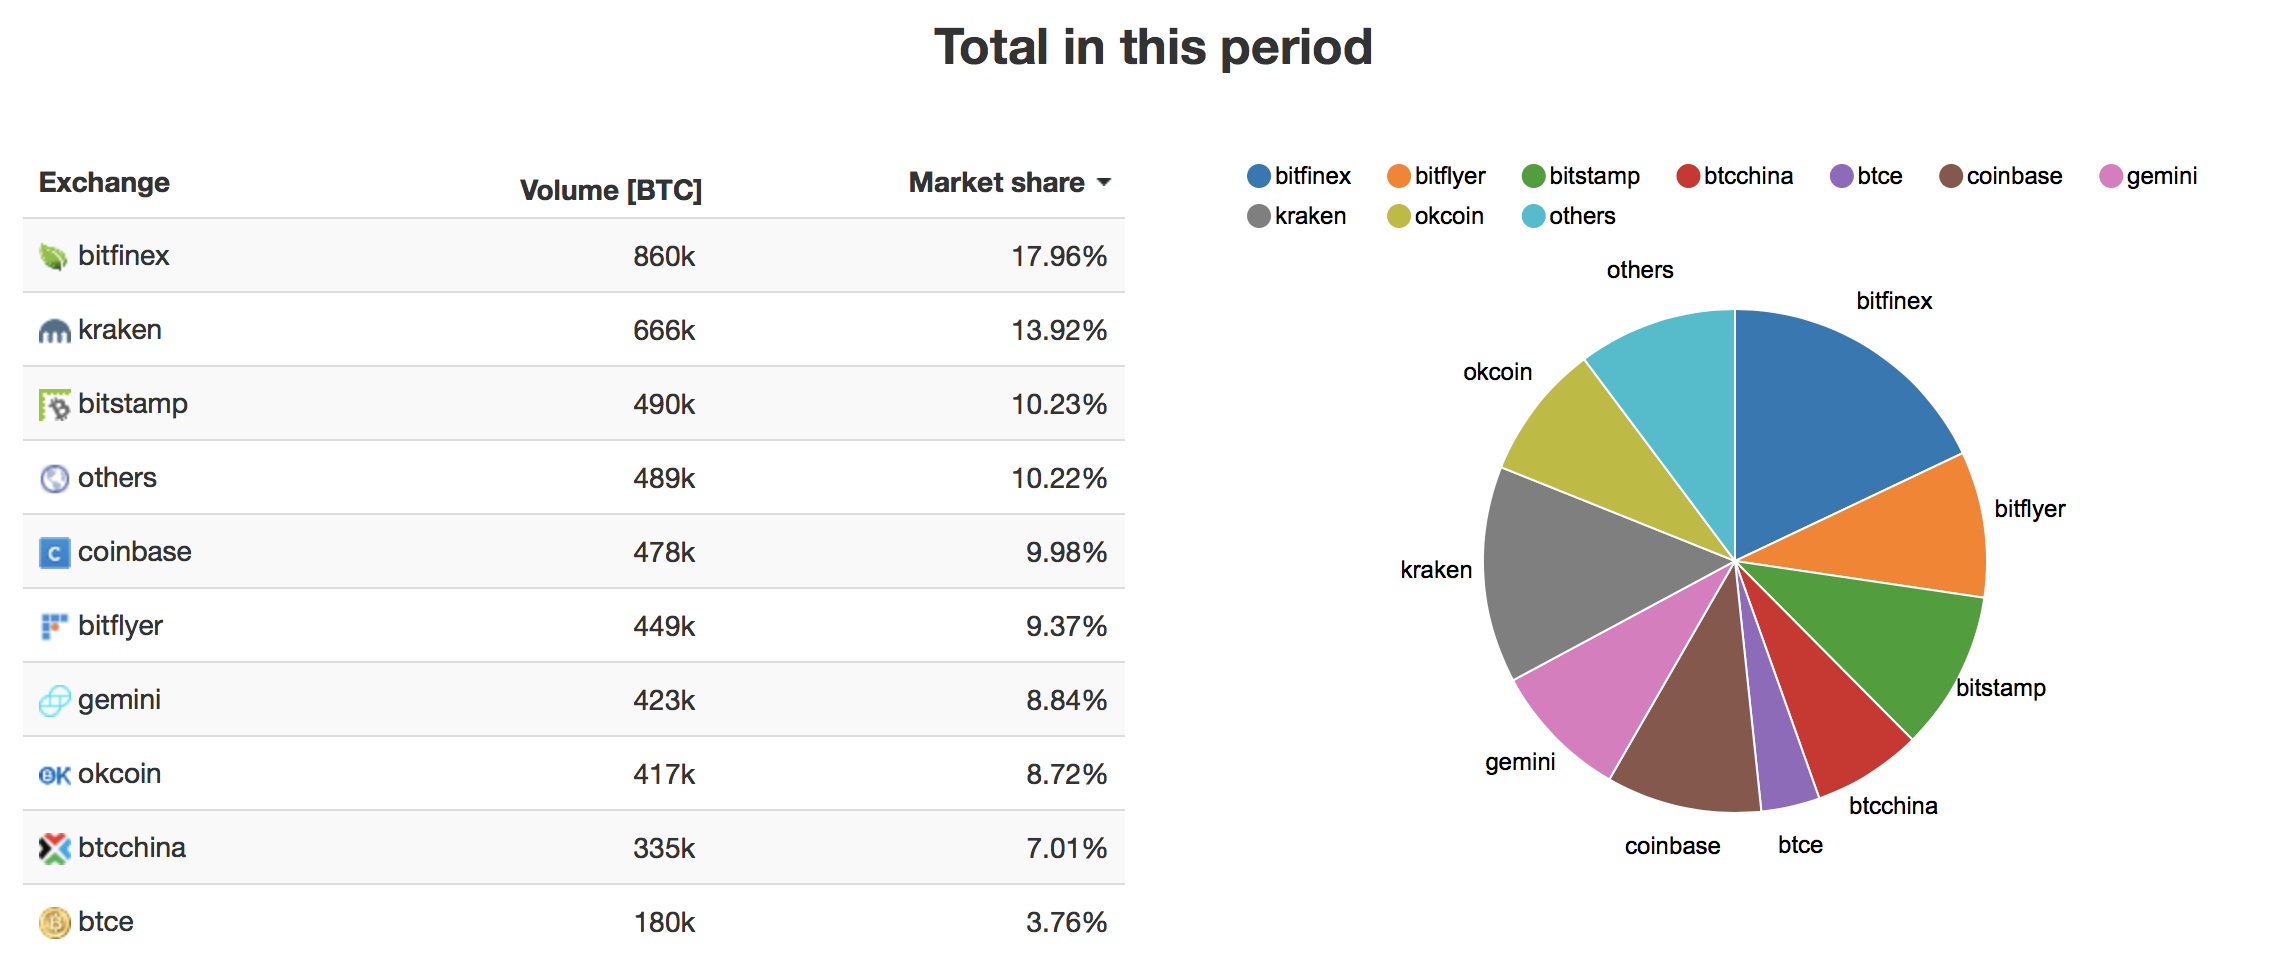Toggle the gemini legend entry
The width and height of the screenshot is (2290, 960).
point(2148,177)
